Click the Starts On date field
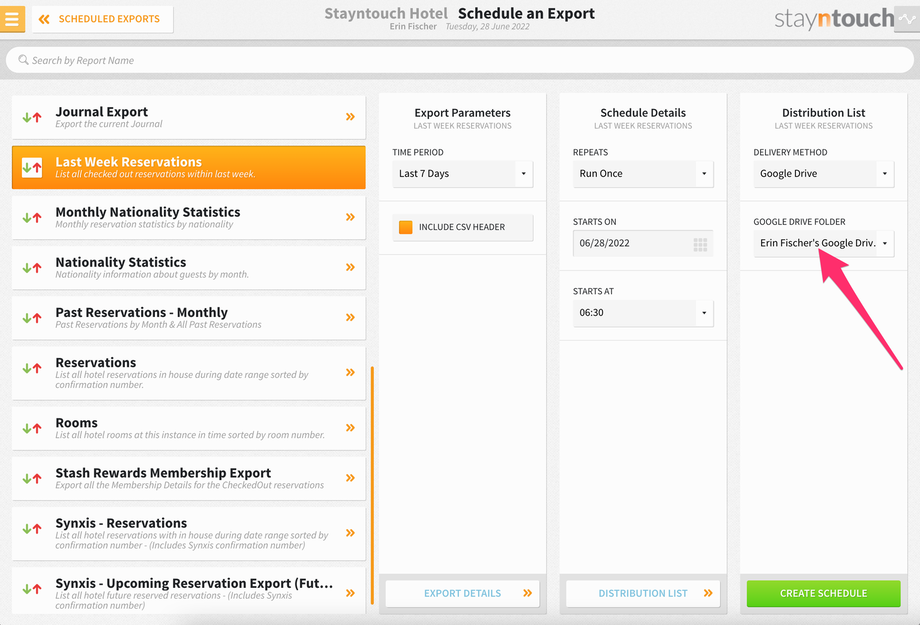The width and height of the screenshot is (920, 625). click(x=643, y=243)
